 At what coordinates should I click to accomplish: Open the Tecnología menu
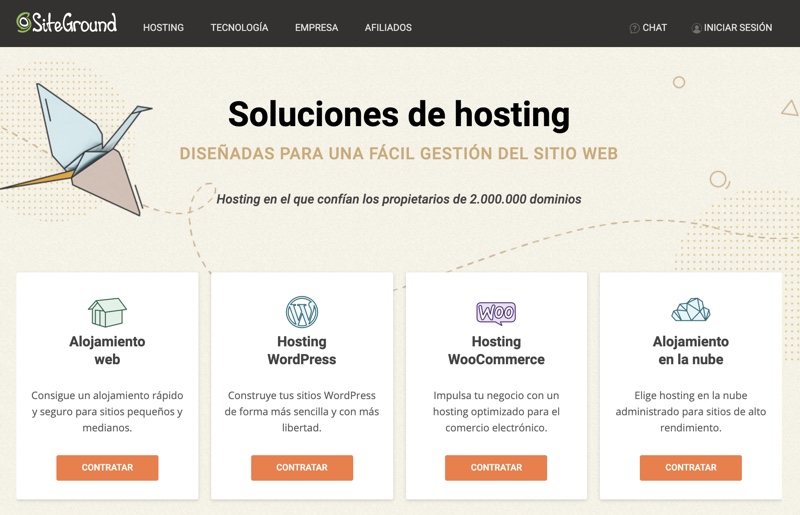(x=239, y=28)
